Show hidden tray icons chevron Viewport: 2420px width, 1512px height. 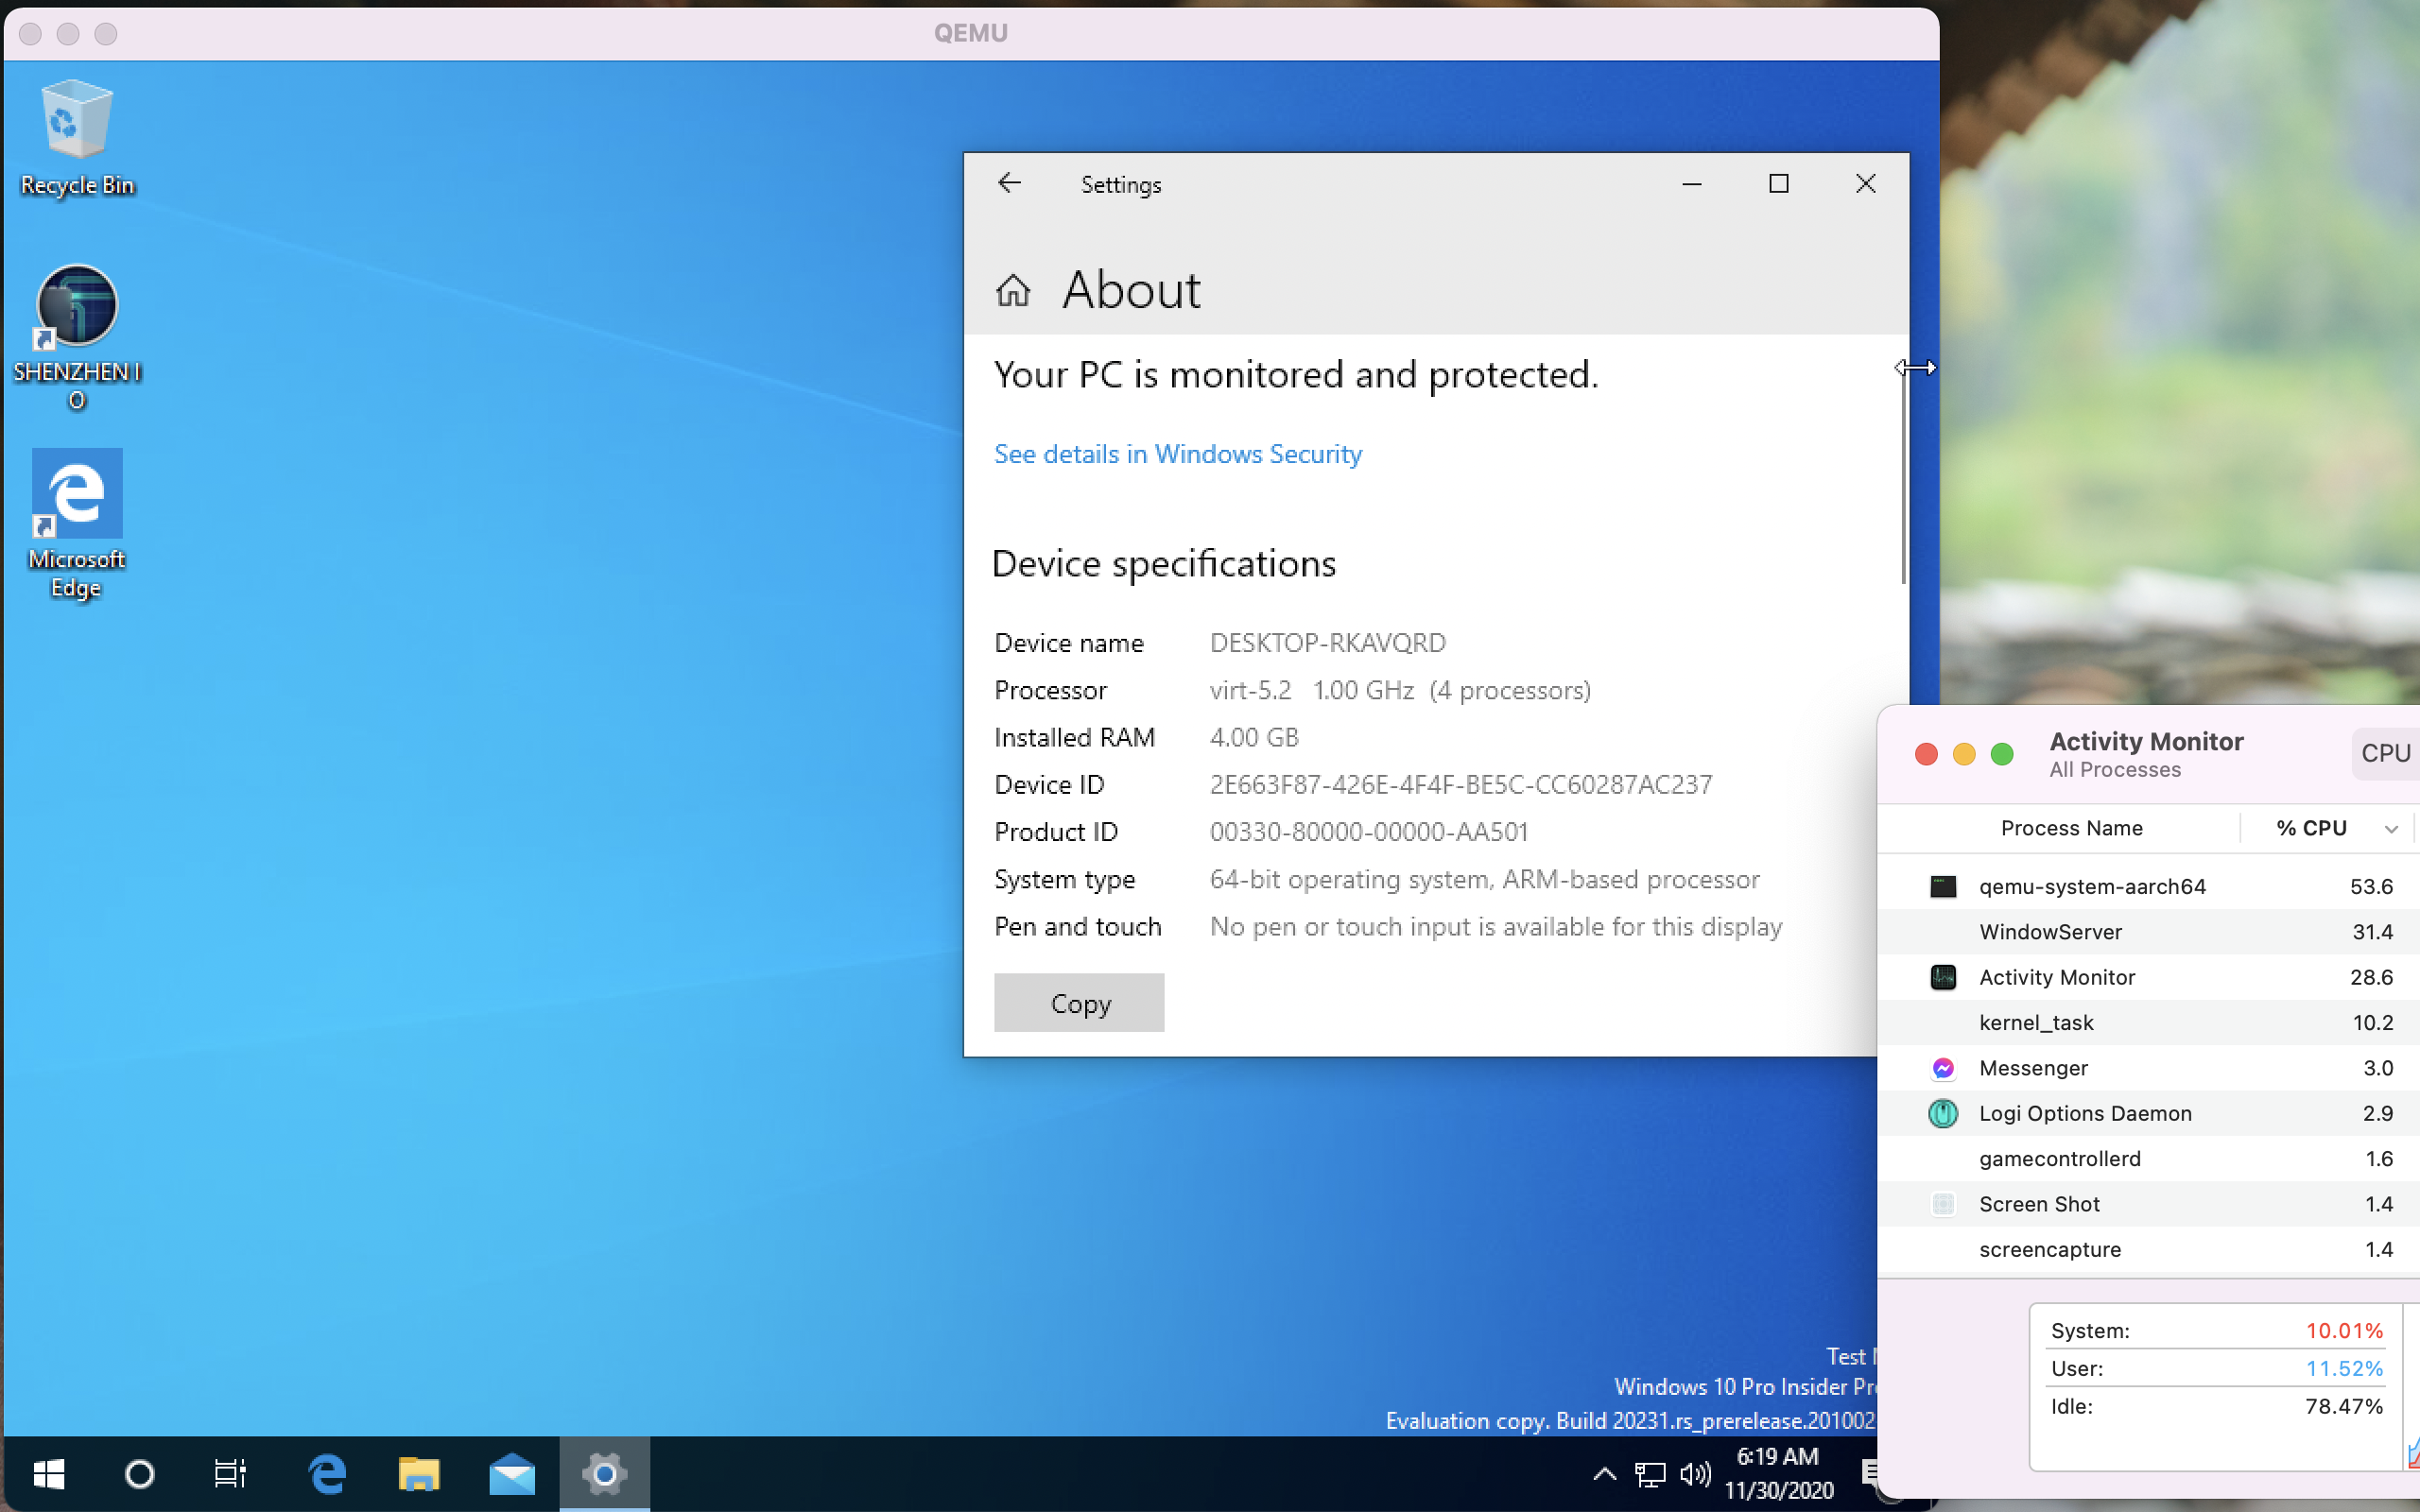point(1604,1473)
